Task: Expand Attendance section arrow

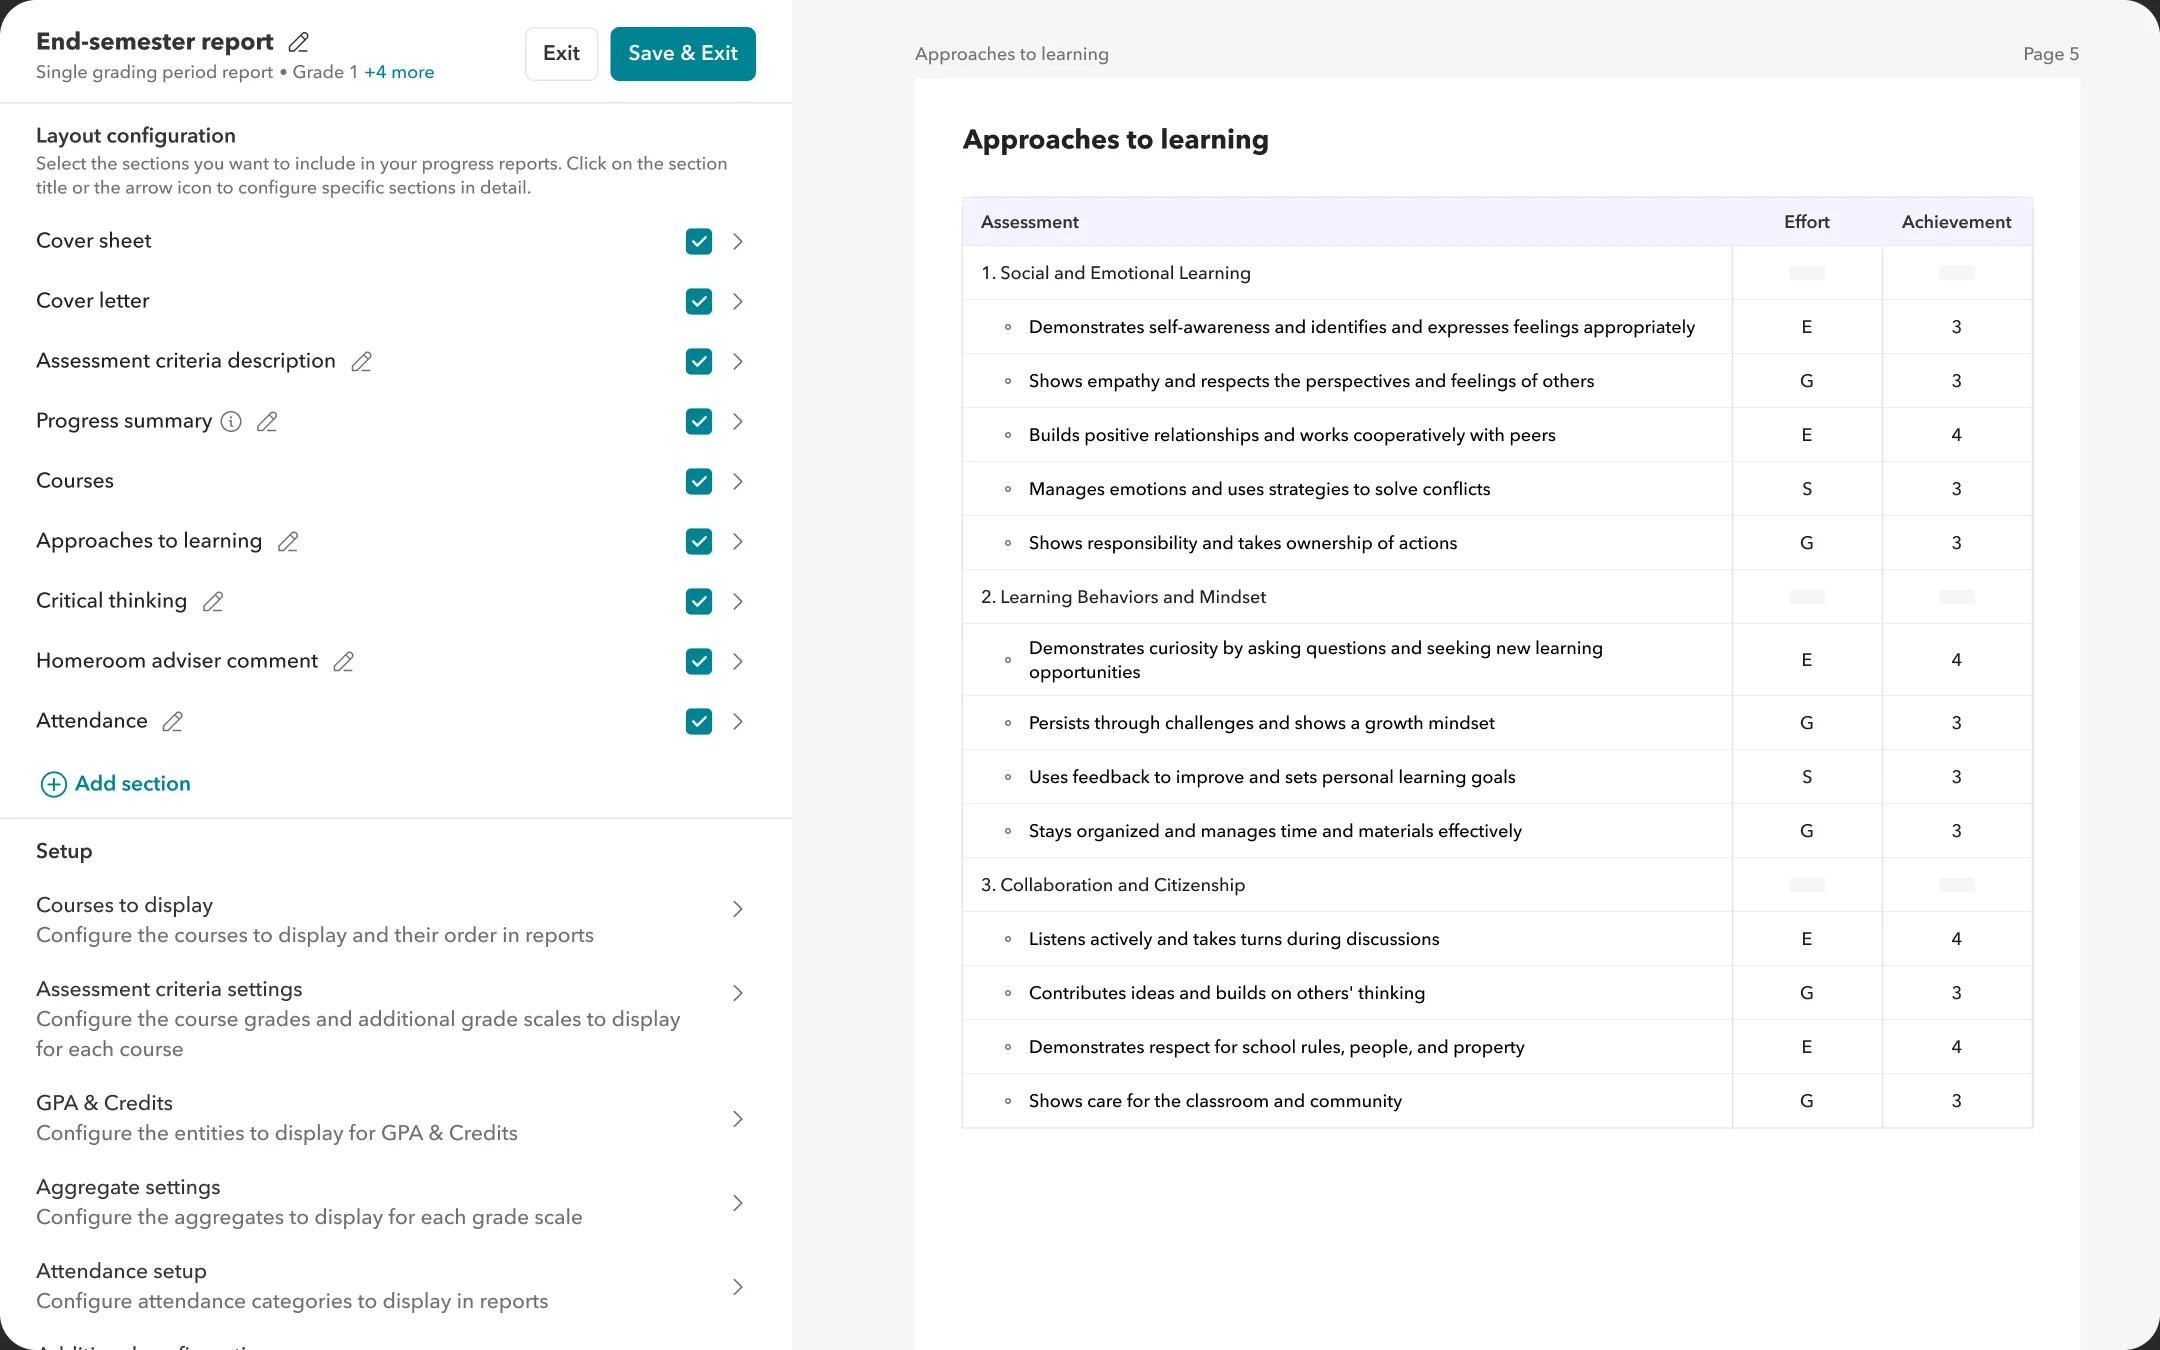Action: (x=738, y=721)
